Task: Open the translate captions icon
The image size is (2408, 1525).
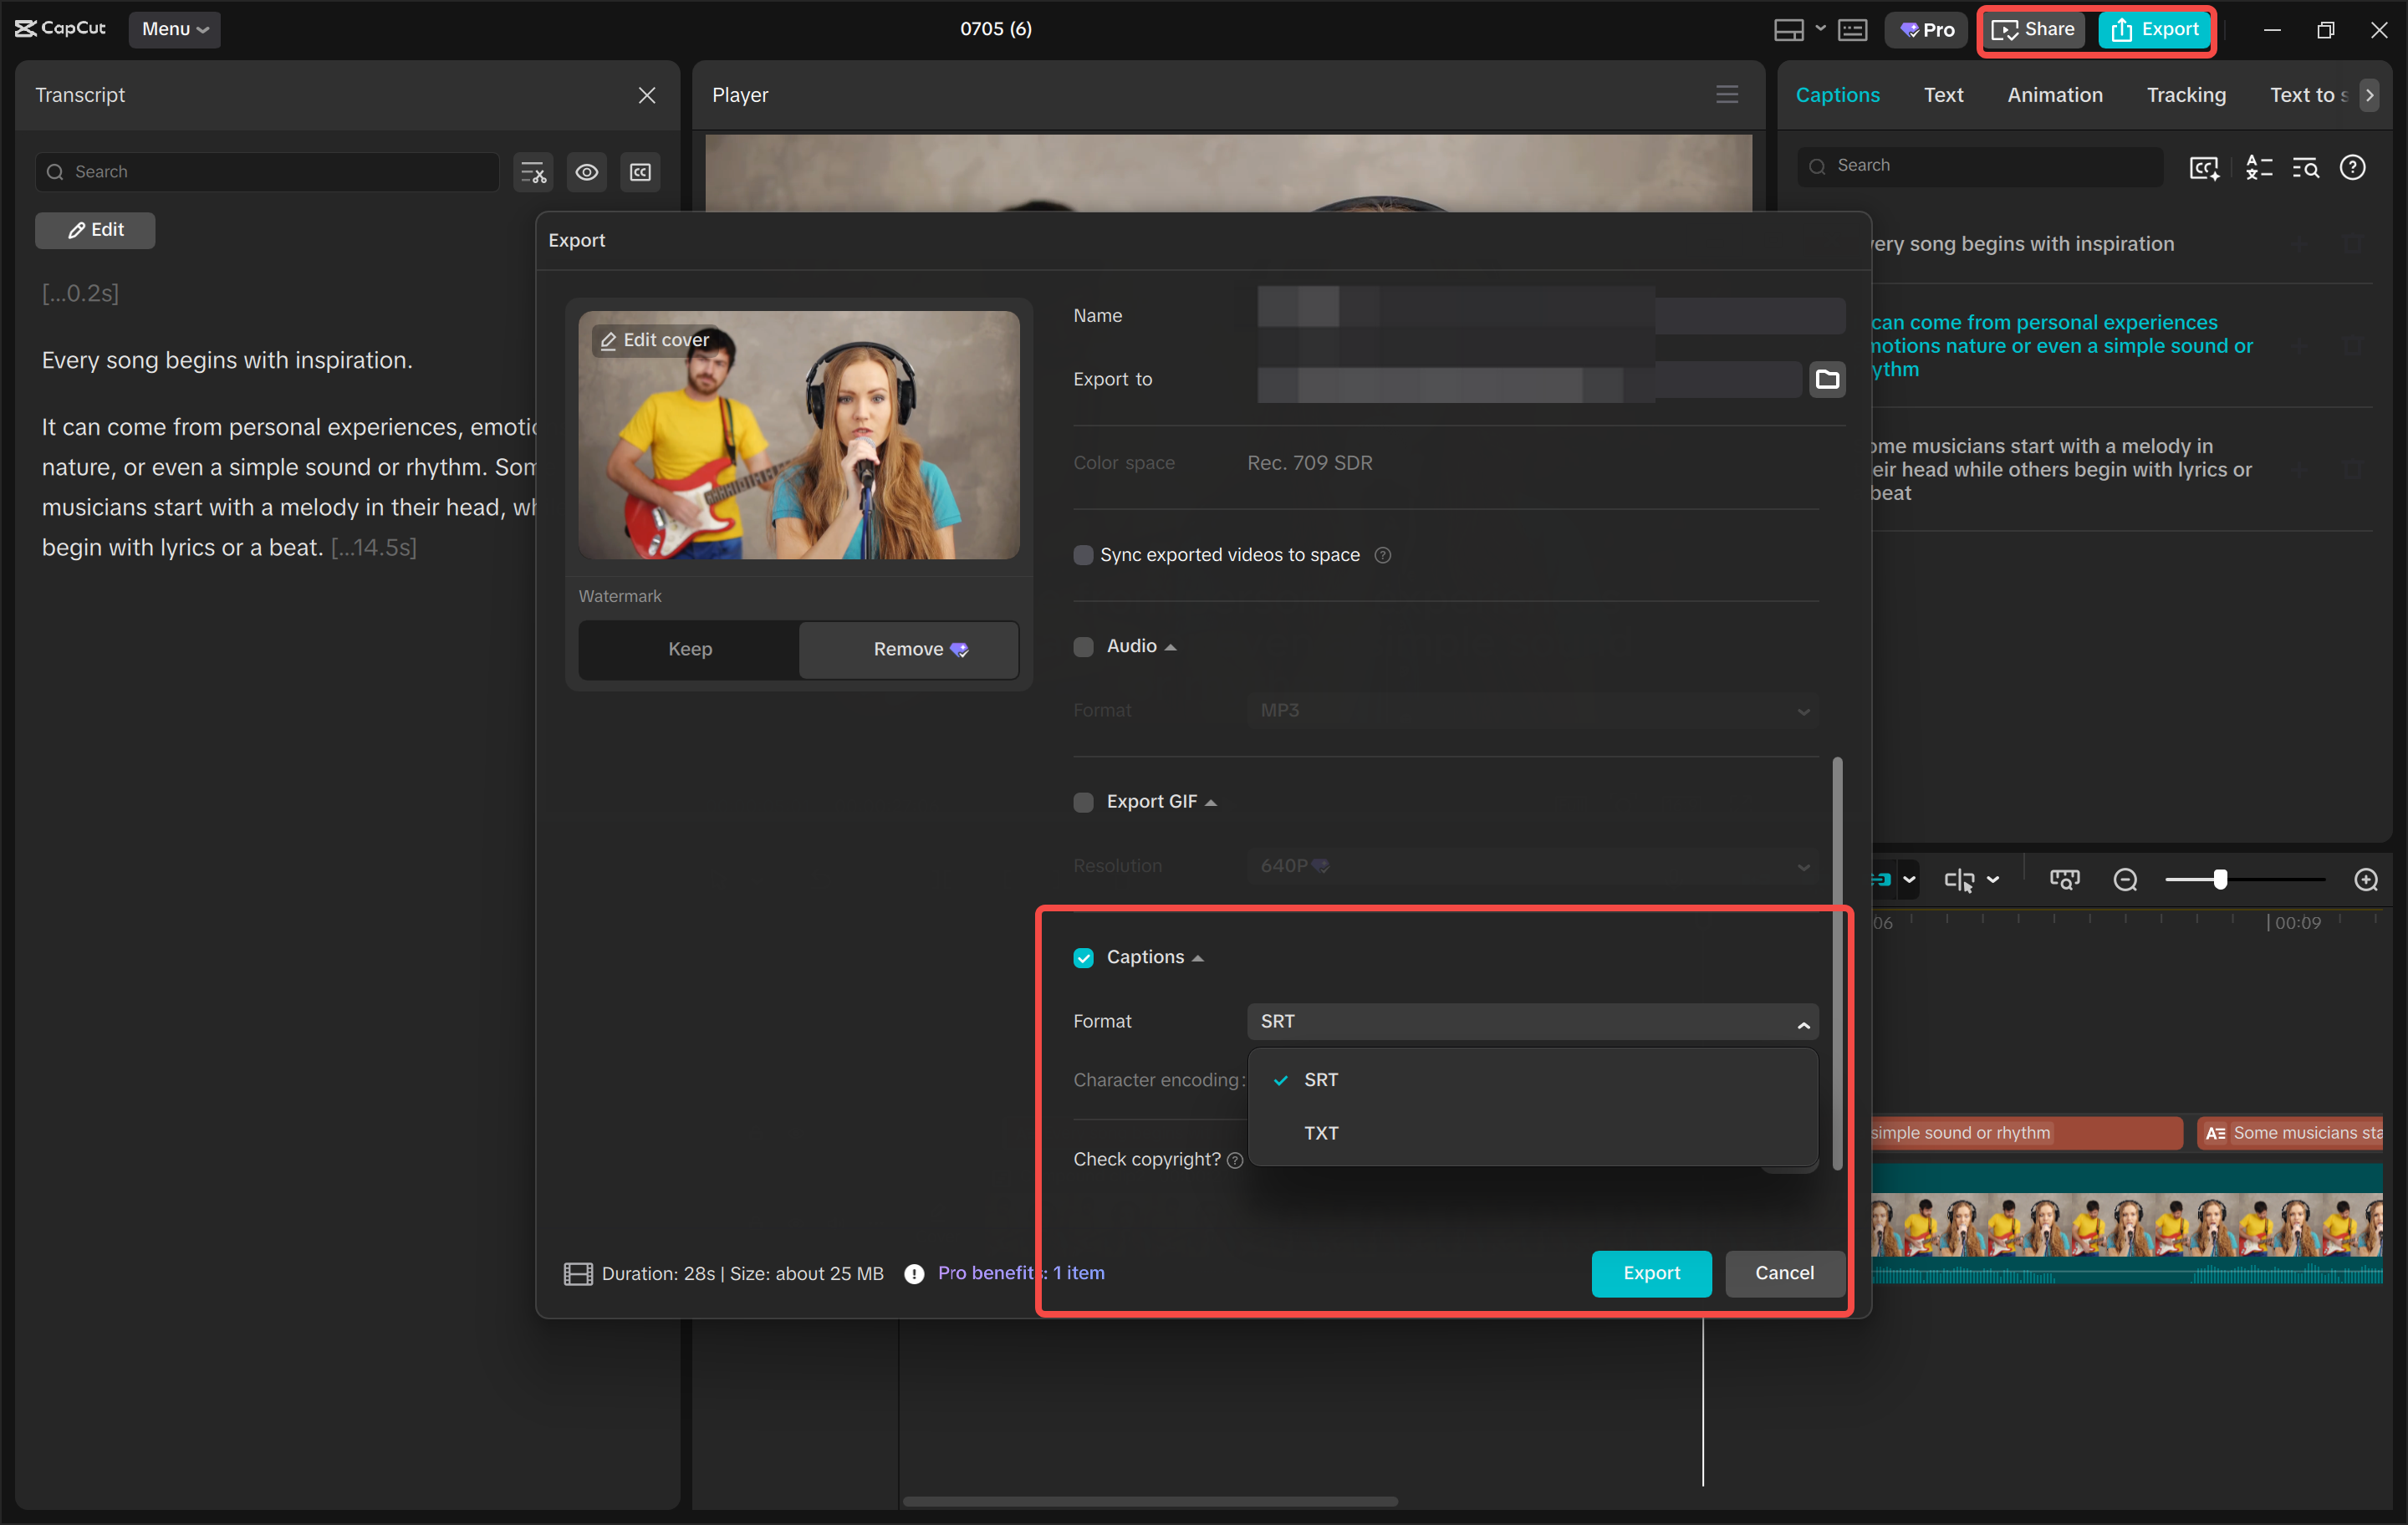Action: click(x=2259, y=167)
